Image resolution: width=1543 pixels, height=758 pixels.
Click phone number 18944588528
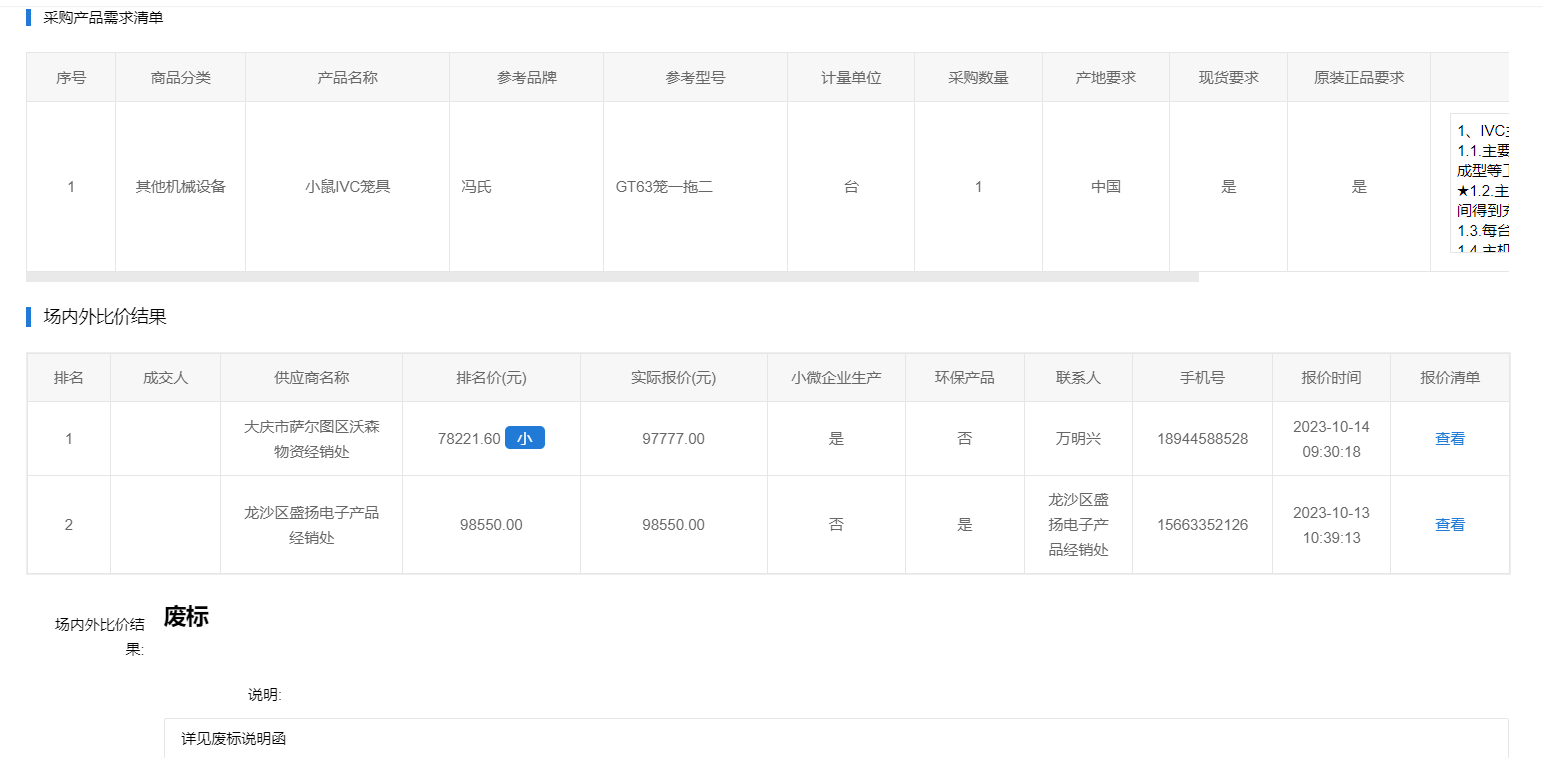[1202, 439]
